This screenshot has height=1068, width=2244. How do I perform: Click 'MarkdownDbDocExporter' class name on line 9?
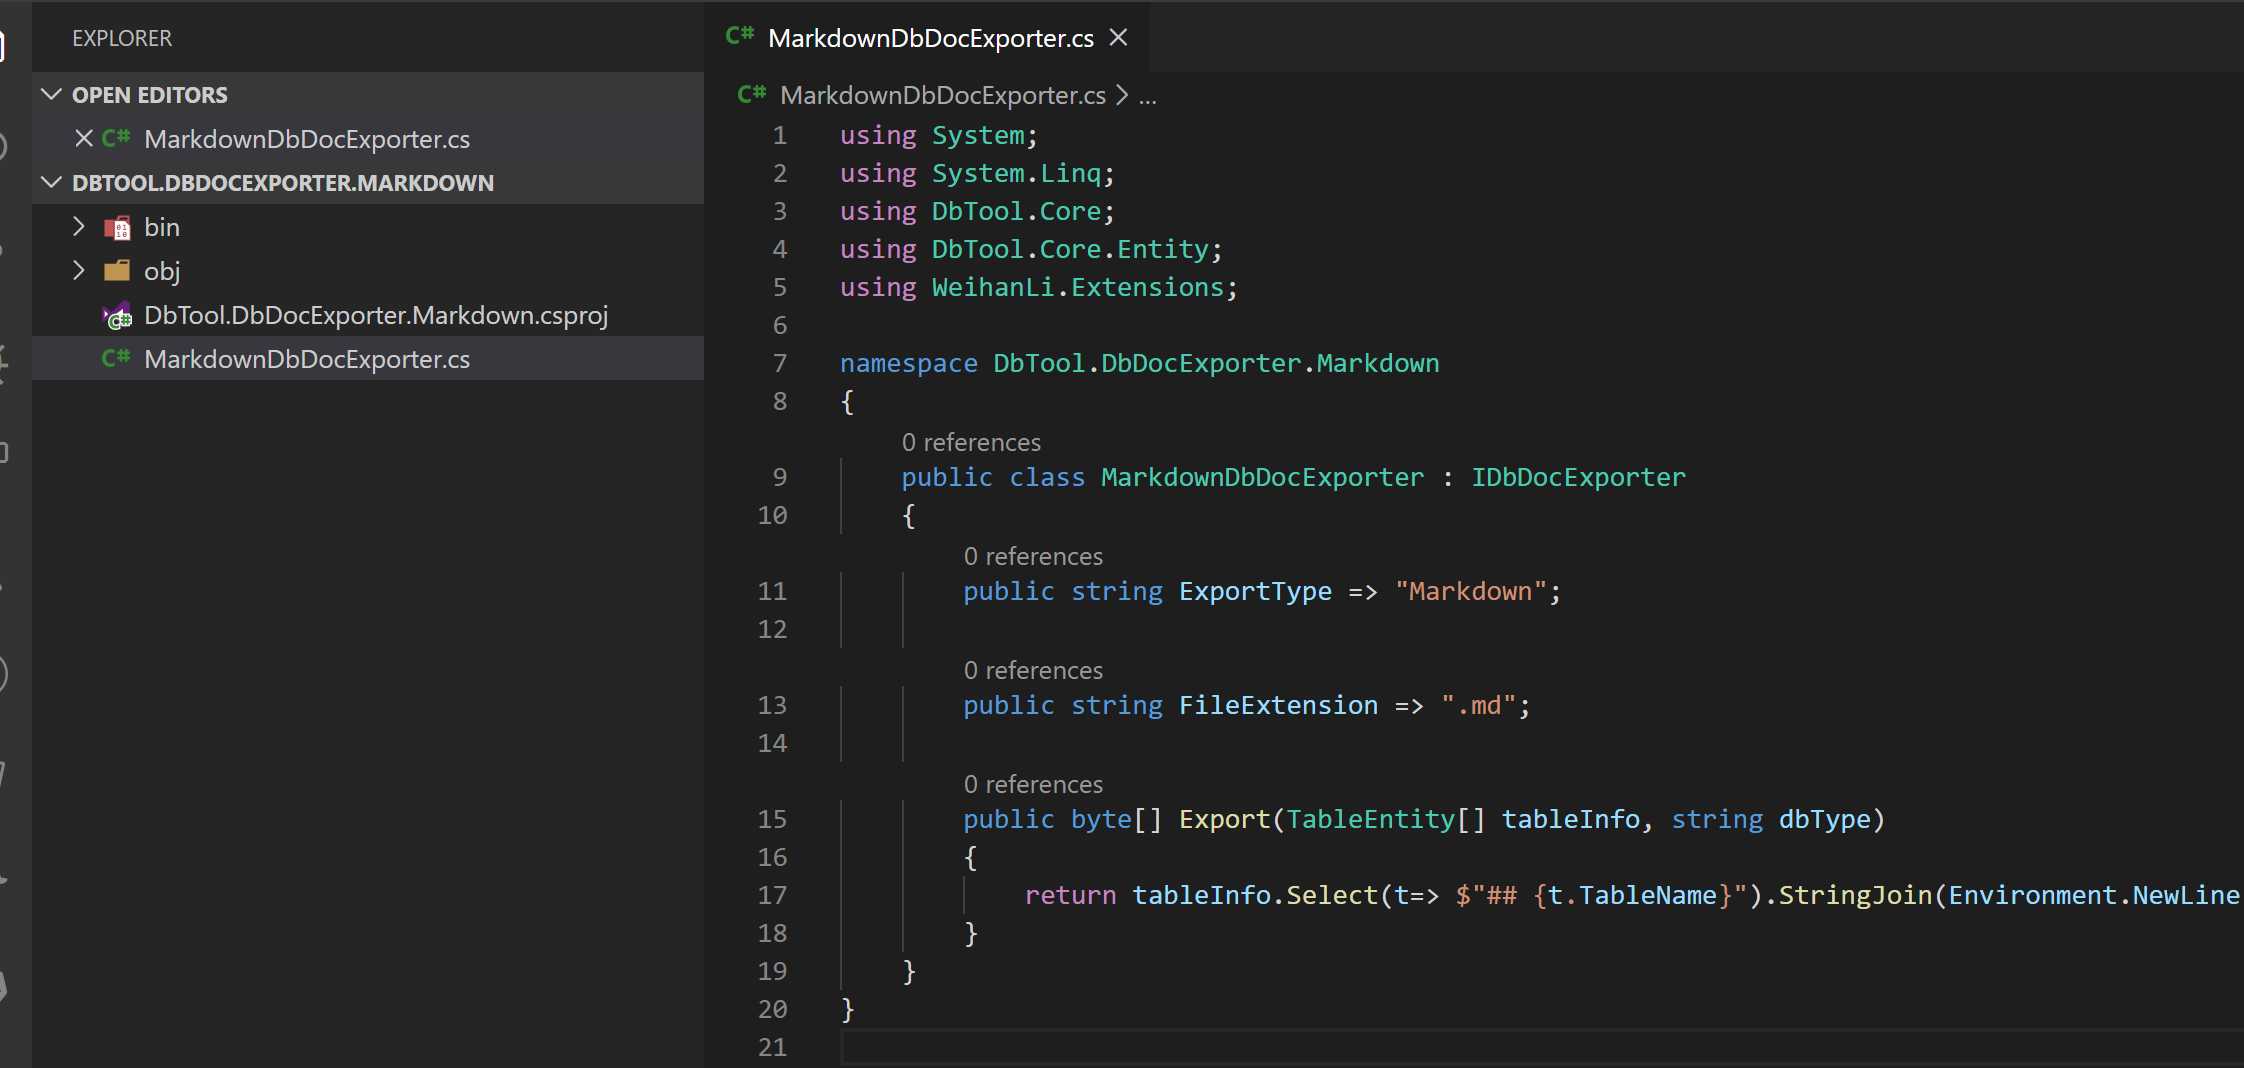click(1262, 477)
